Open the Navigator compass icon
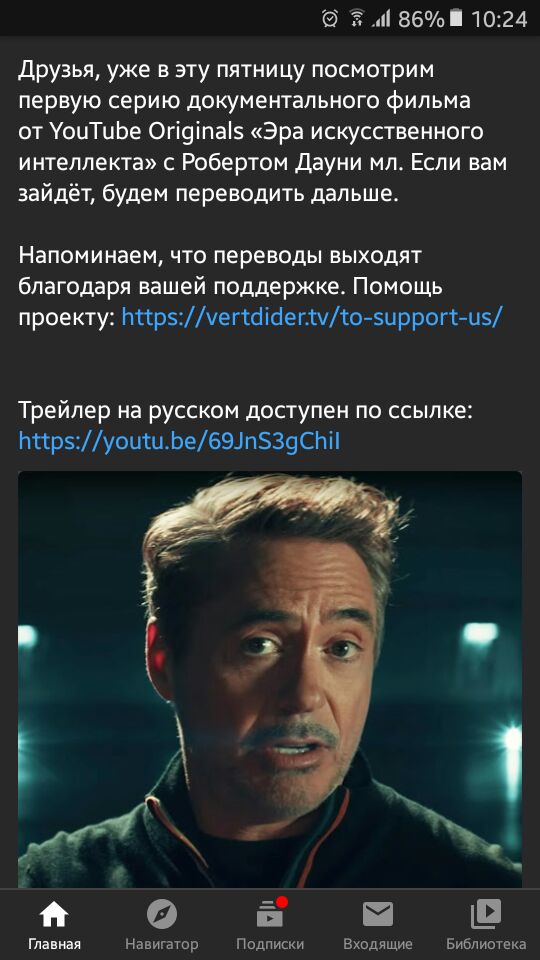This screenshot has height=960, width=540. [x=162, y=915]
